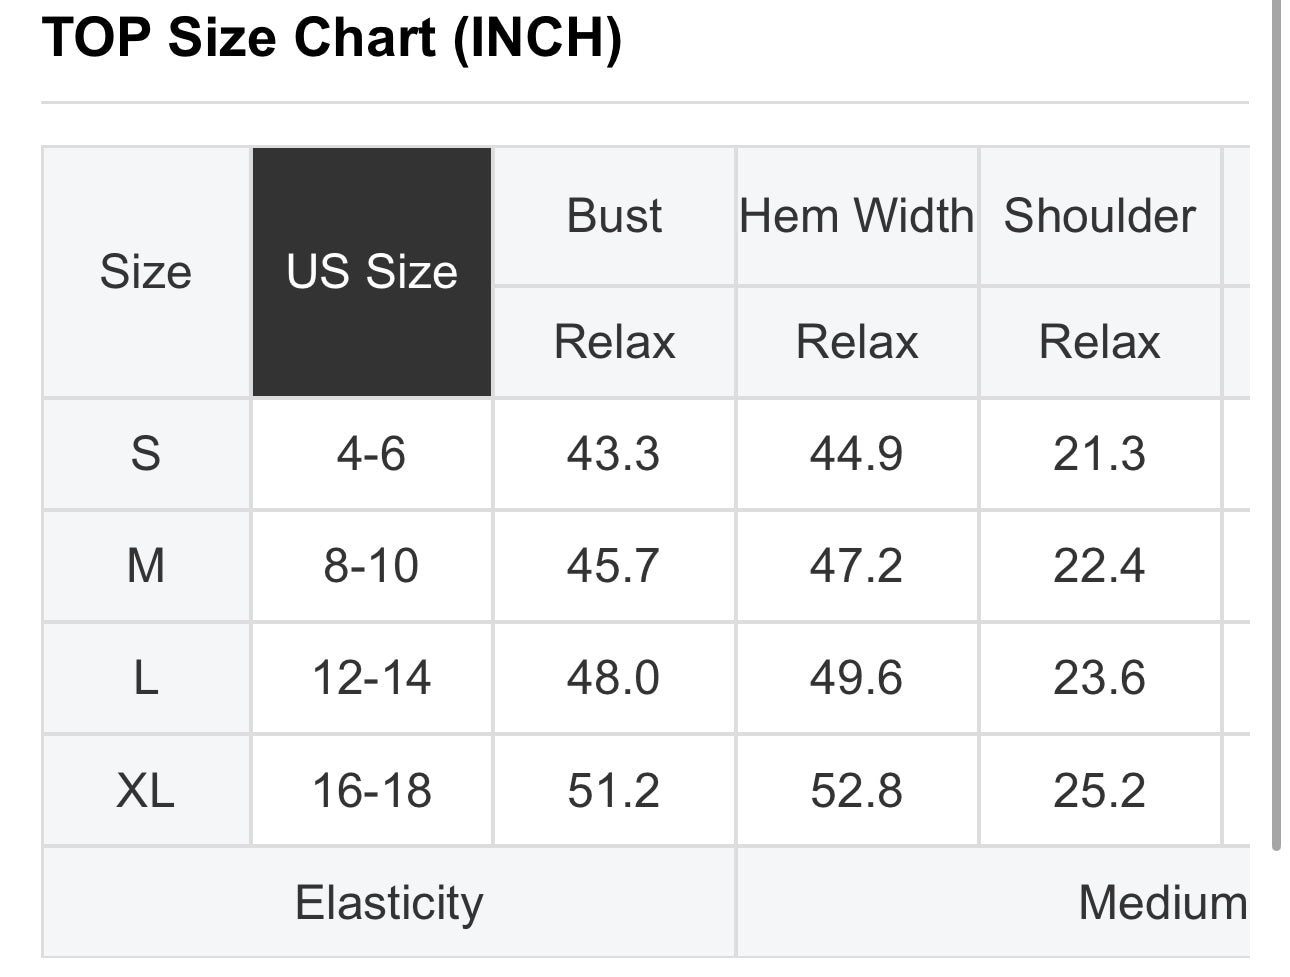The height and width of the screenshot is (977, 1290).
Task: Click the 4-6 US size cell
Action: tap(372, 454)
